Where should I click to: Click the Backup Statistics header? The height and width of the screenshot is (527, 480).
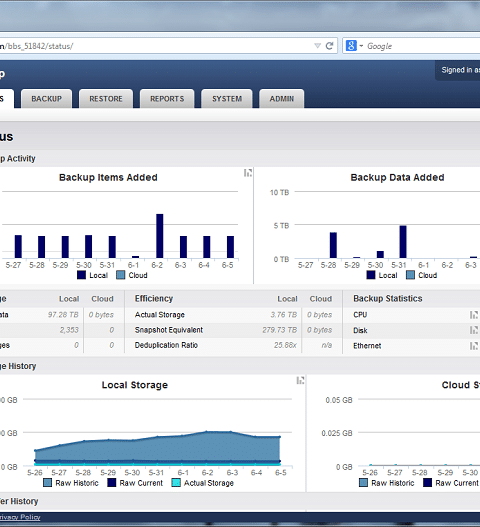point(388,298)
